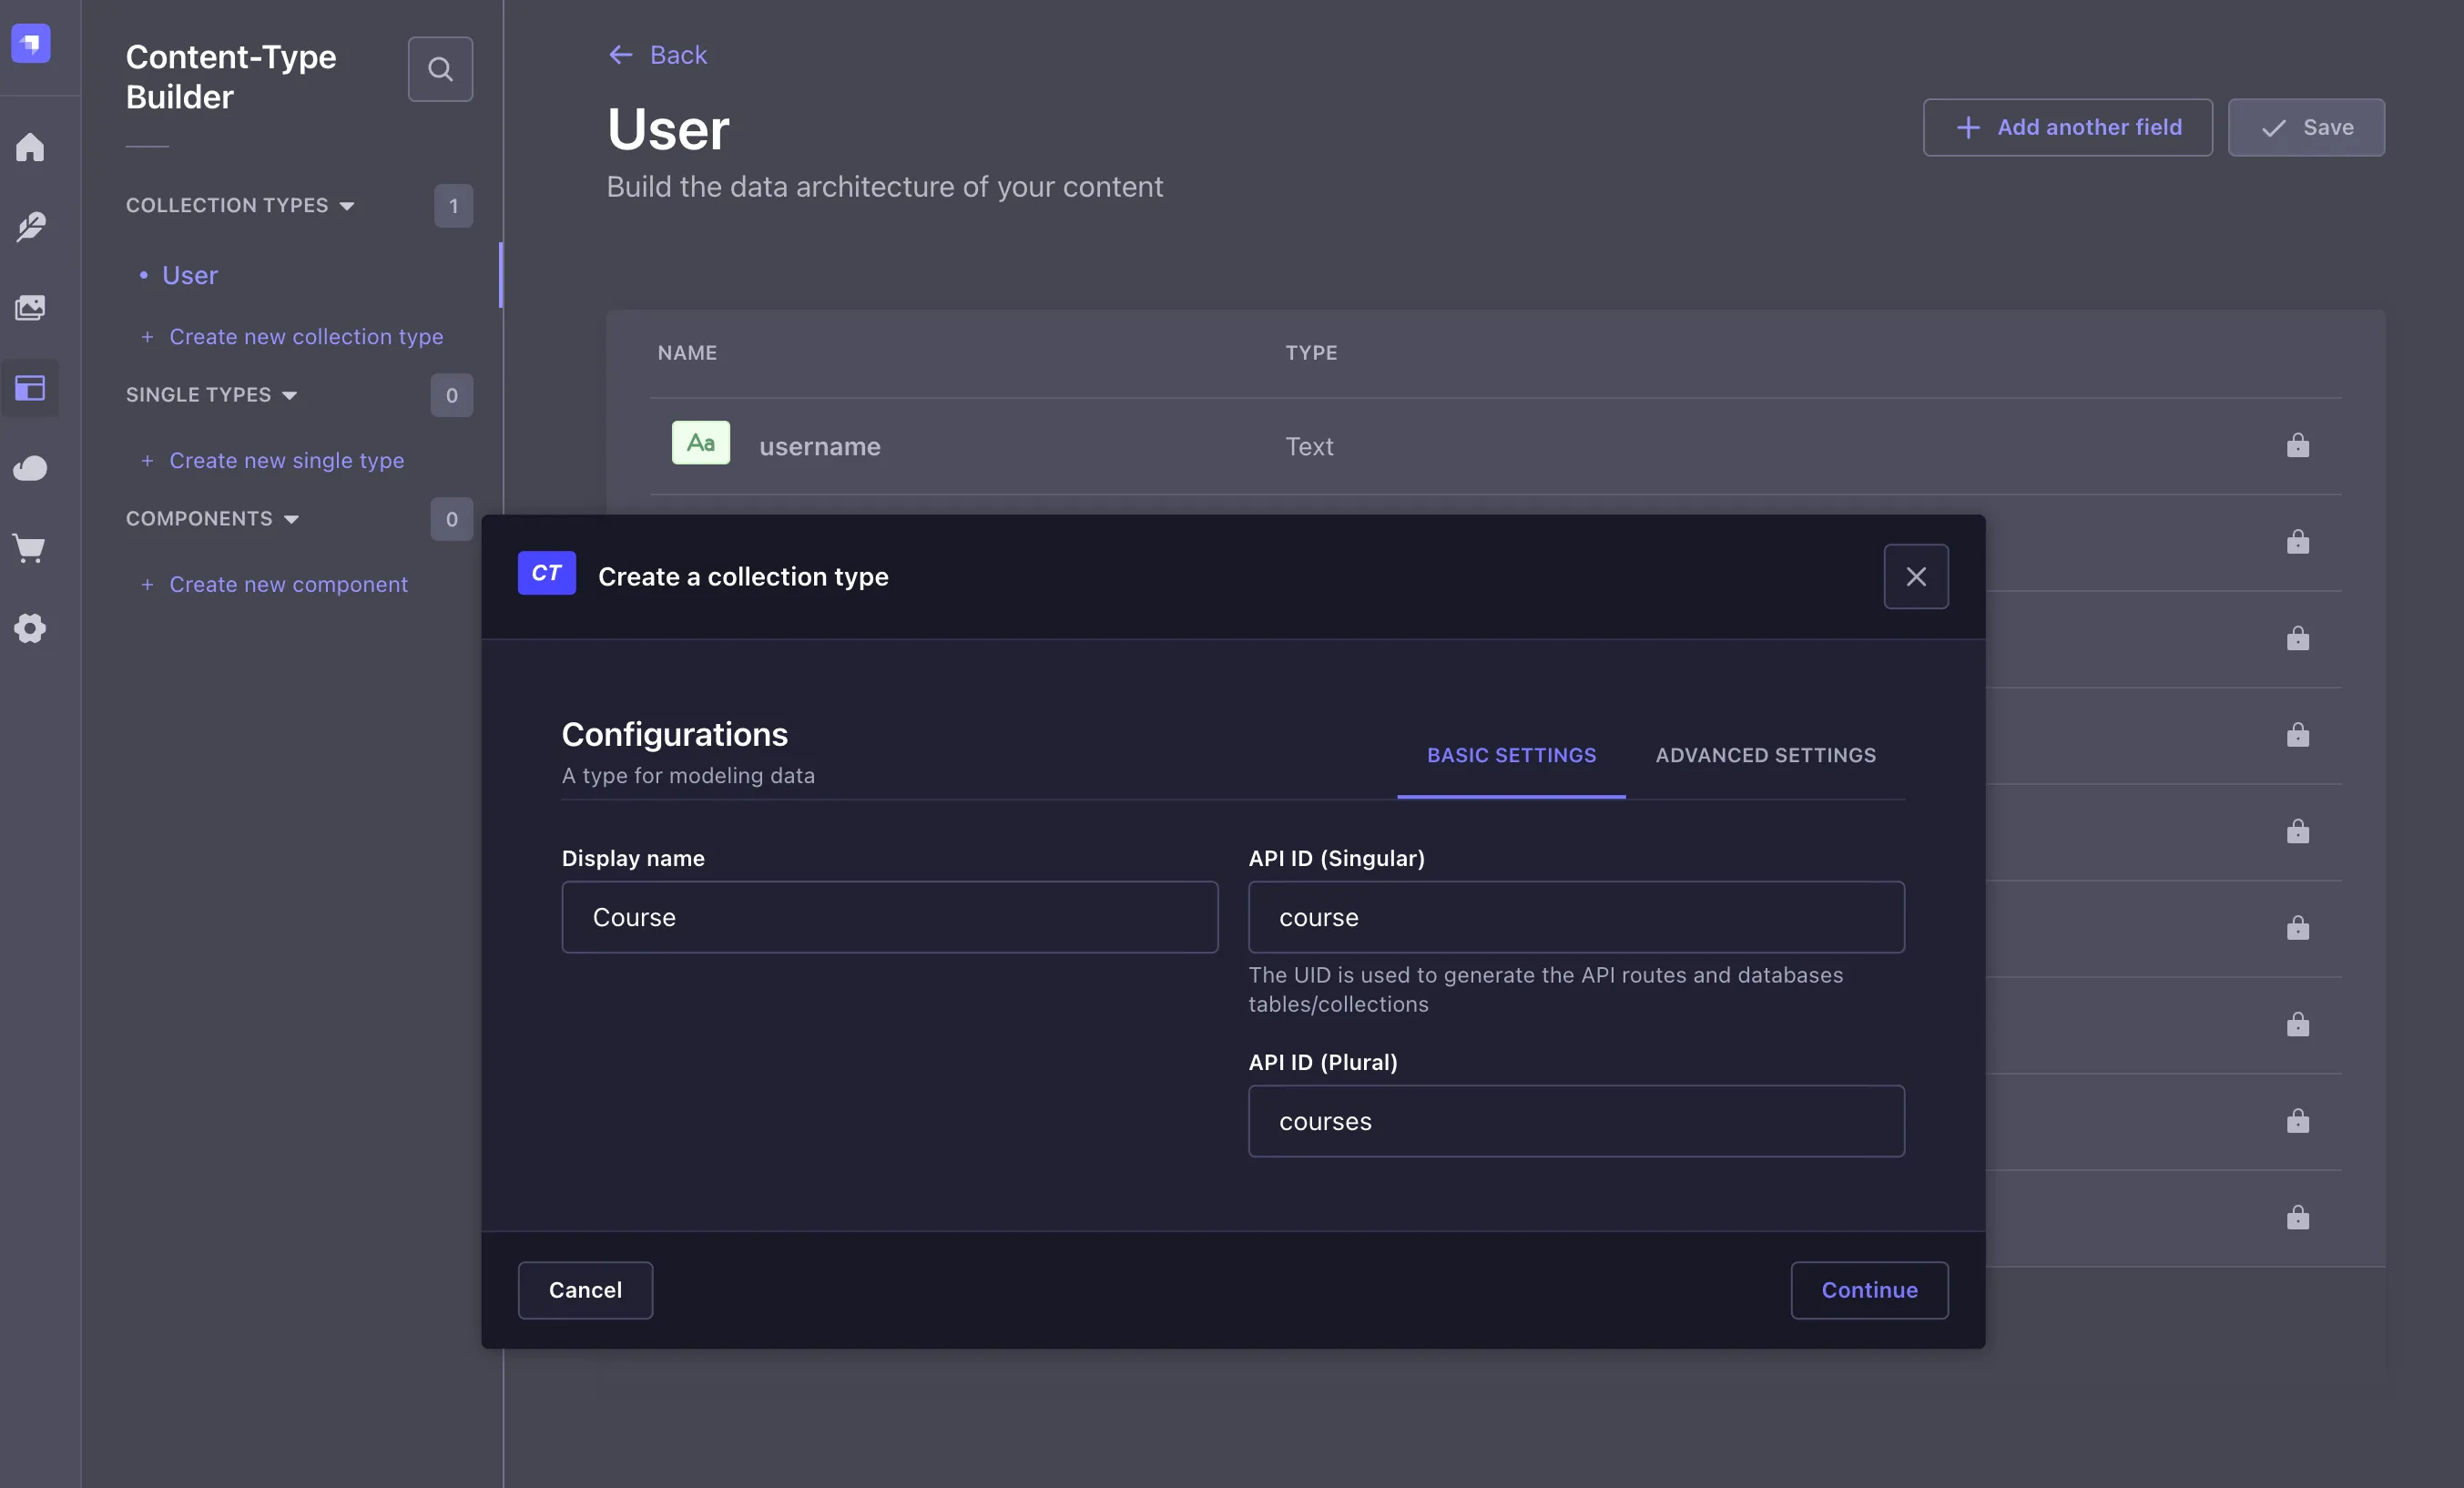Open Content Manager feather icon
The width and height of the screenshot is (2464, 1488).
pos(30,227)
